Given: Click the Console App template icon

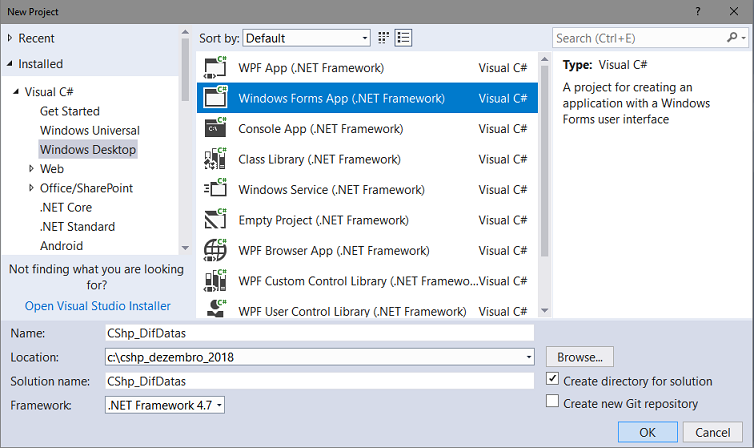Looking at the screenshot, I should coord(215,128).
